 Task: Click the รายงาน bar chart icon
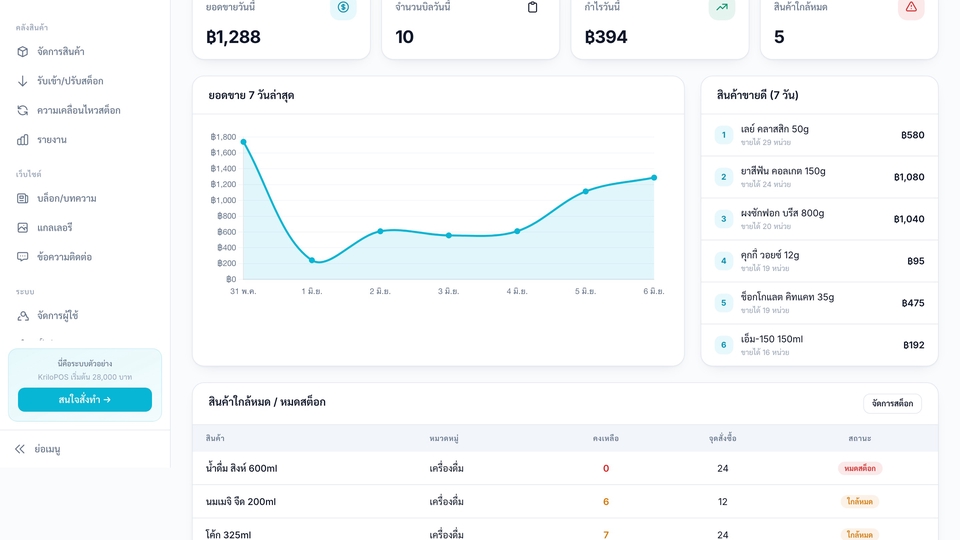(23, 140)
